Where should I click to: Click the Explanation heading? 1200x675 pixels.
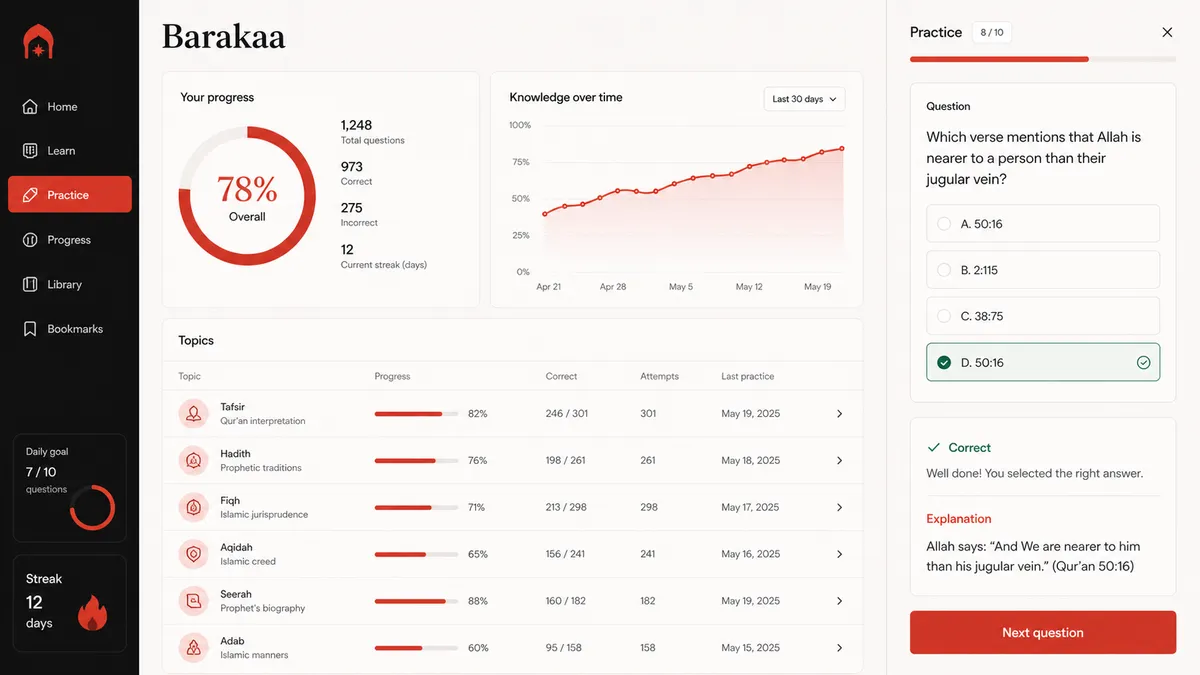[x=959, y=519]
